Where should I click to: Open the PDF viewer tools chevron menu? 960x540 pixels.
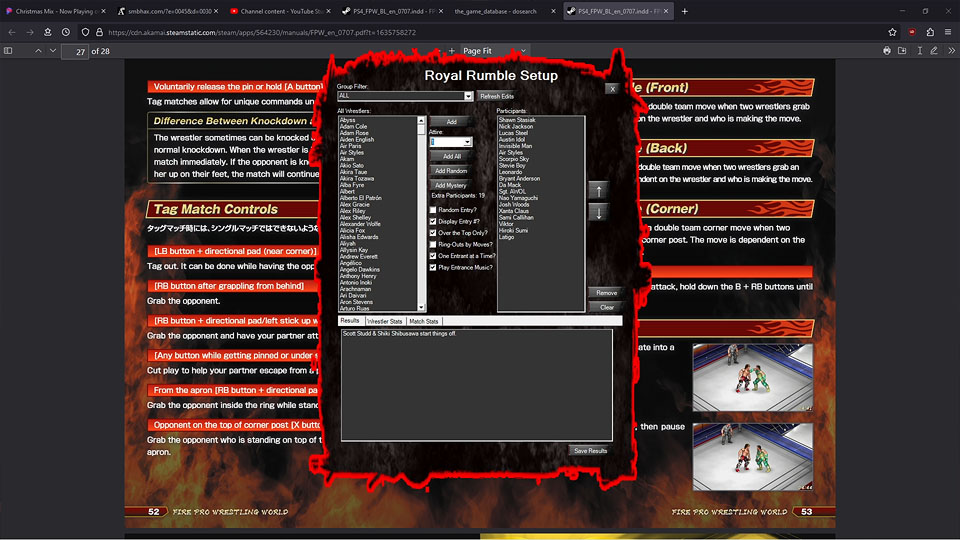coord(951,51)
